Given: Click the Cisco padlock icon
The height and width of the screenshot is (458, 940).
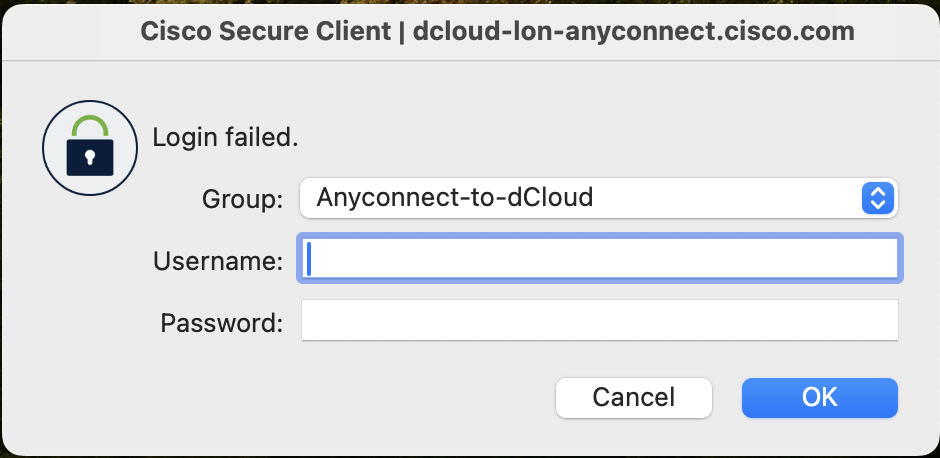Looking at the screenshot, I should tap(90, 147).
